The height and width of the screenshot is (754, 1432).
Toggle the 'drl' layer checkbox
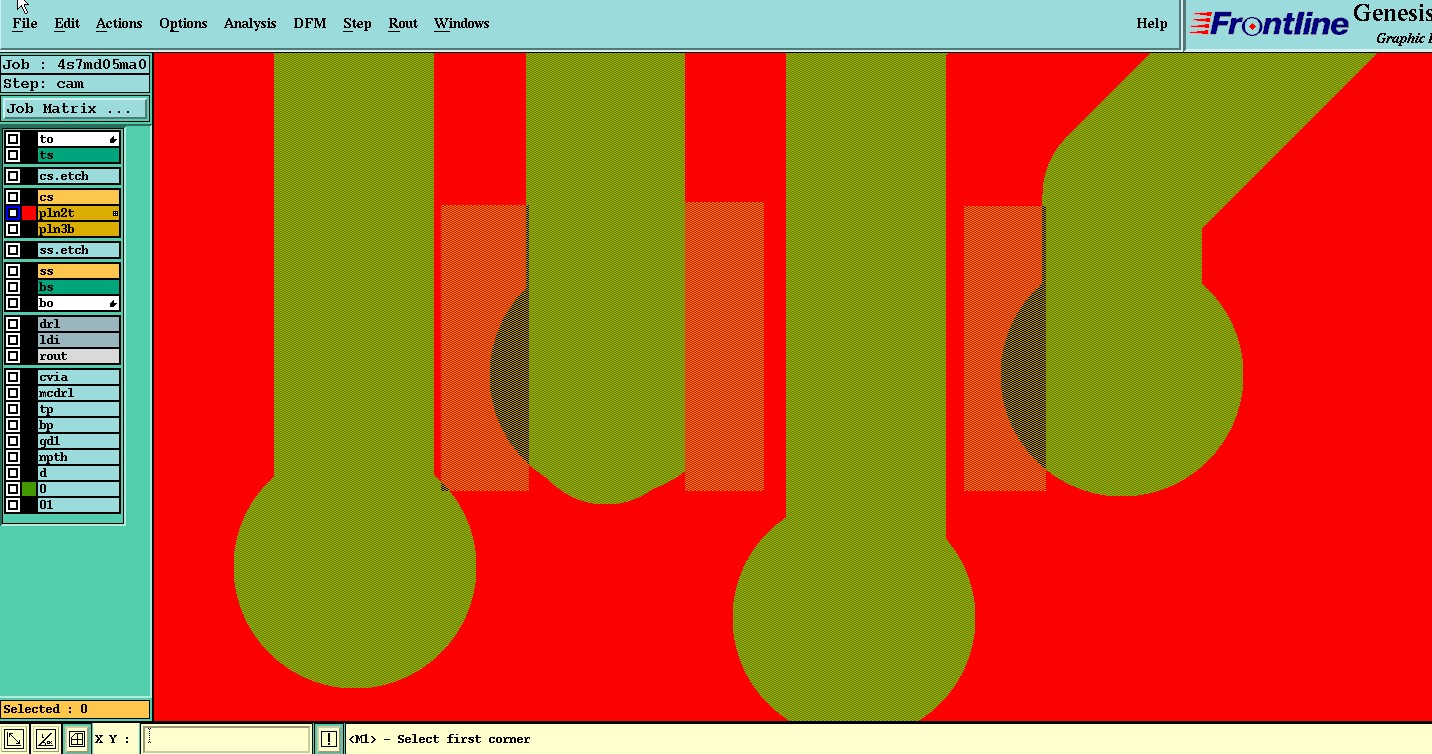pyautogui.click(x=13, y=324)
